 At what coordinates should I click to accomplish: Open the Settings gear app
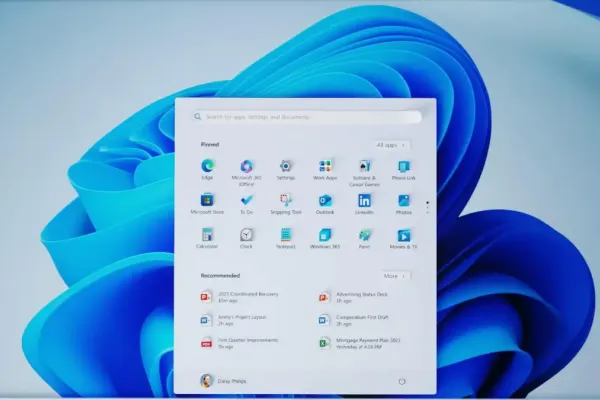pyautogui.click(x=285, y=170)
